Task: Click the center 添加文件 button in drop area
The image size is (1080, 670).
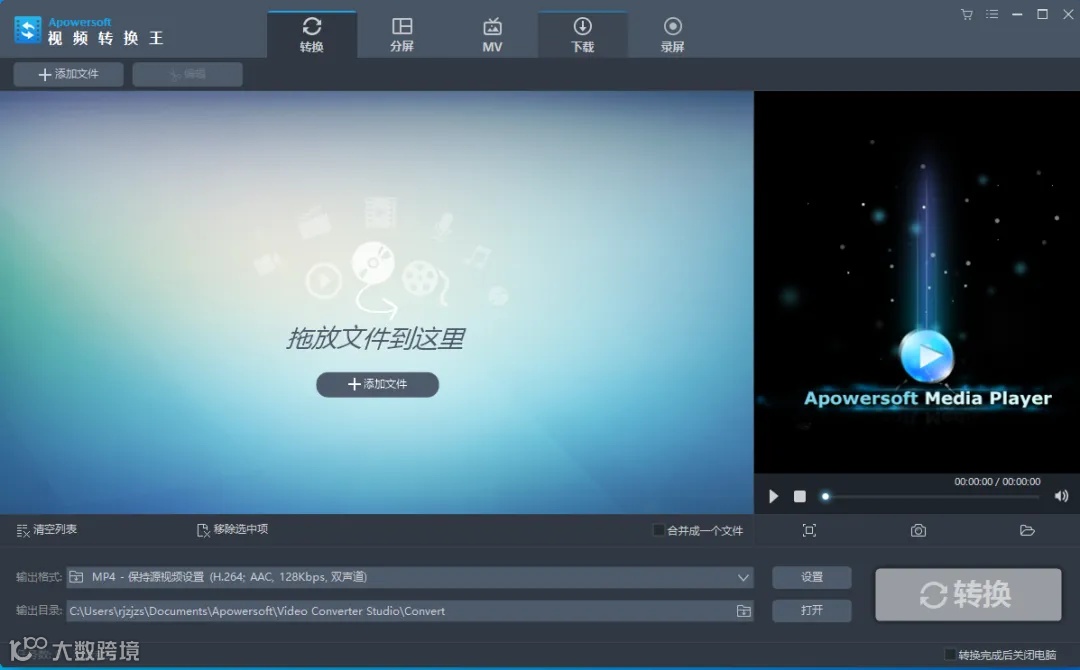Action: 377,384
